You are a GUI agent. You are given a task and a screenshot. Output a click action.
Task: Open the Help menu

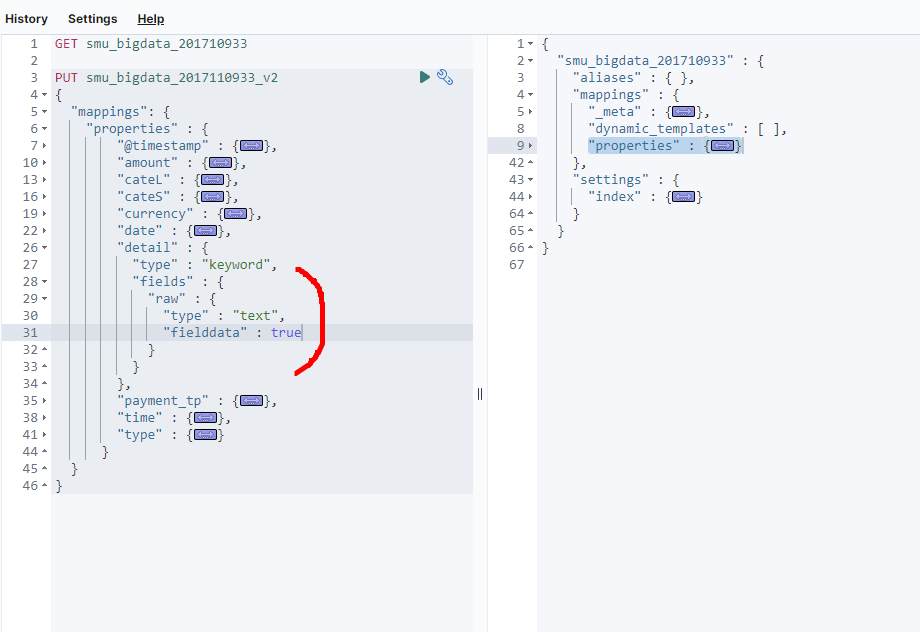(151, 19)
